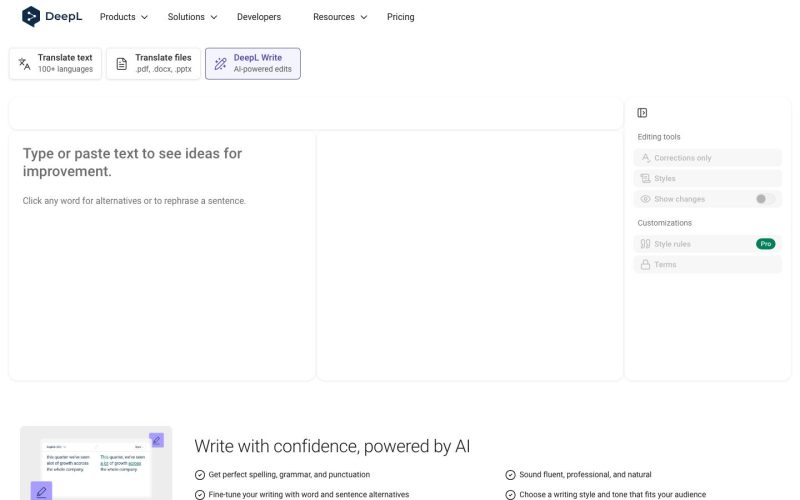Click the chevron next to Resources
This screenshot has height=500, width=800.
point(364,17)
